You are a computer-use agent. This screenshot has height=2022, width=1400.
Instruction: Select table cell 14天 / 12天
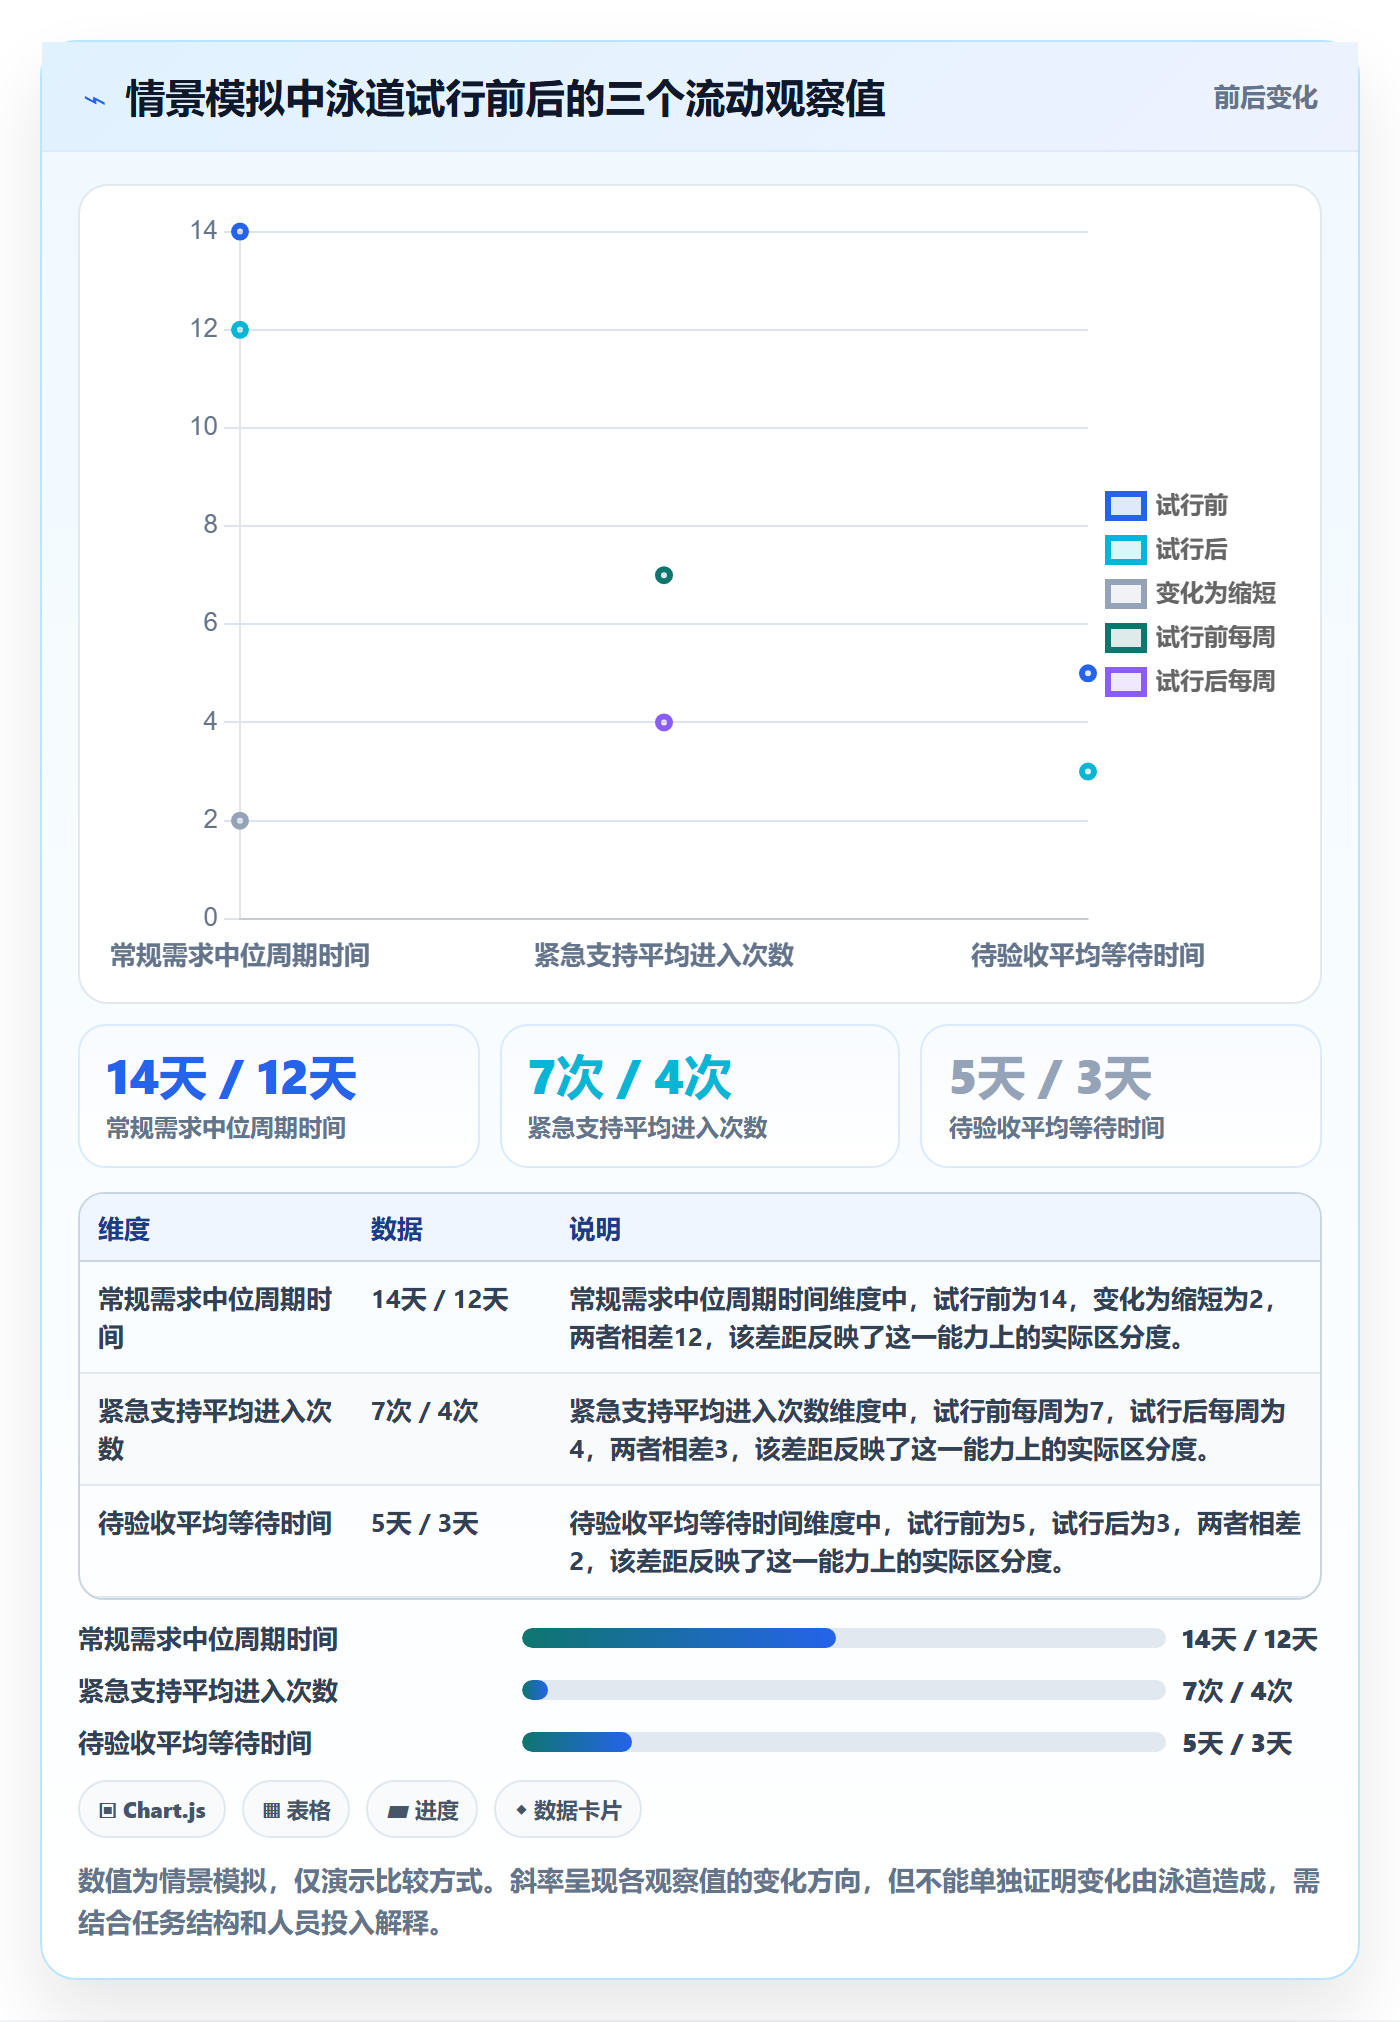pyautogui.click(x=440, y=1300)
